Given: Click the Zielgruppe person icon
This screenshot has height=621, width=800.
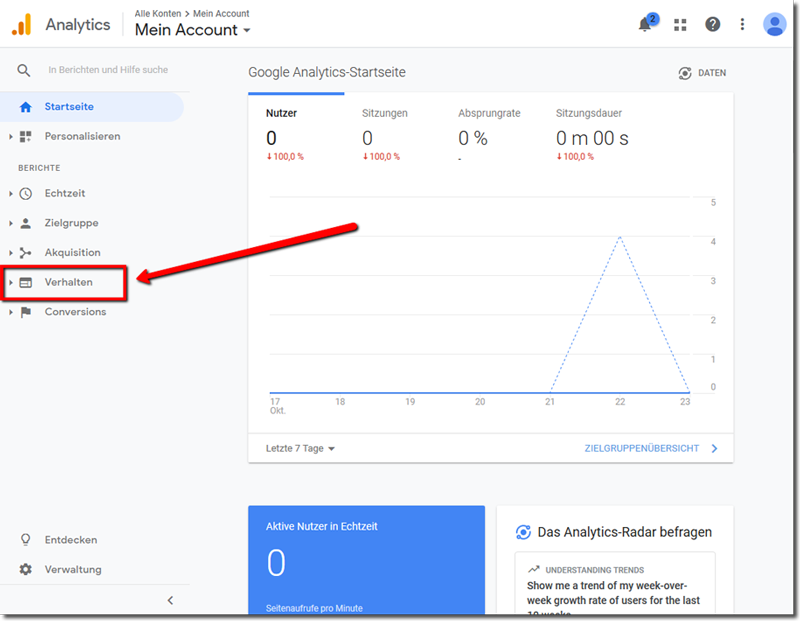Looking at the screenshot, I should click(x=26, y=223).
